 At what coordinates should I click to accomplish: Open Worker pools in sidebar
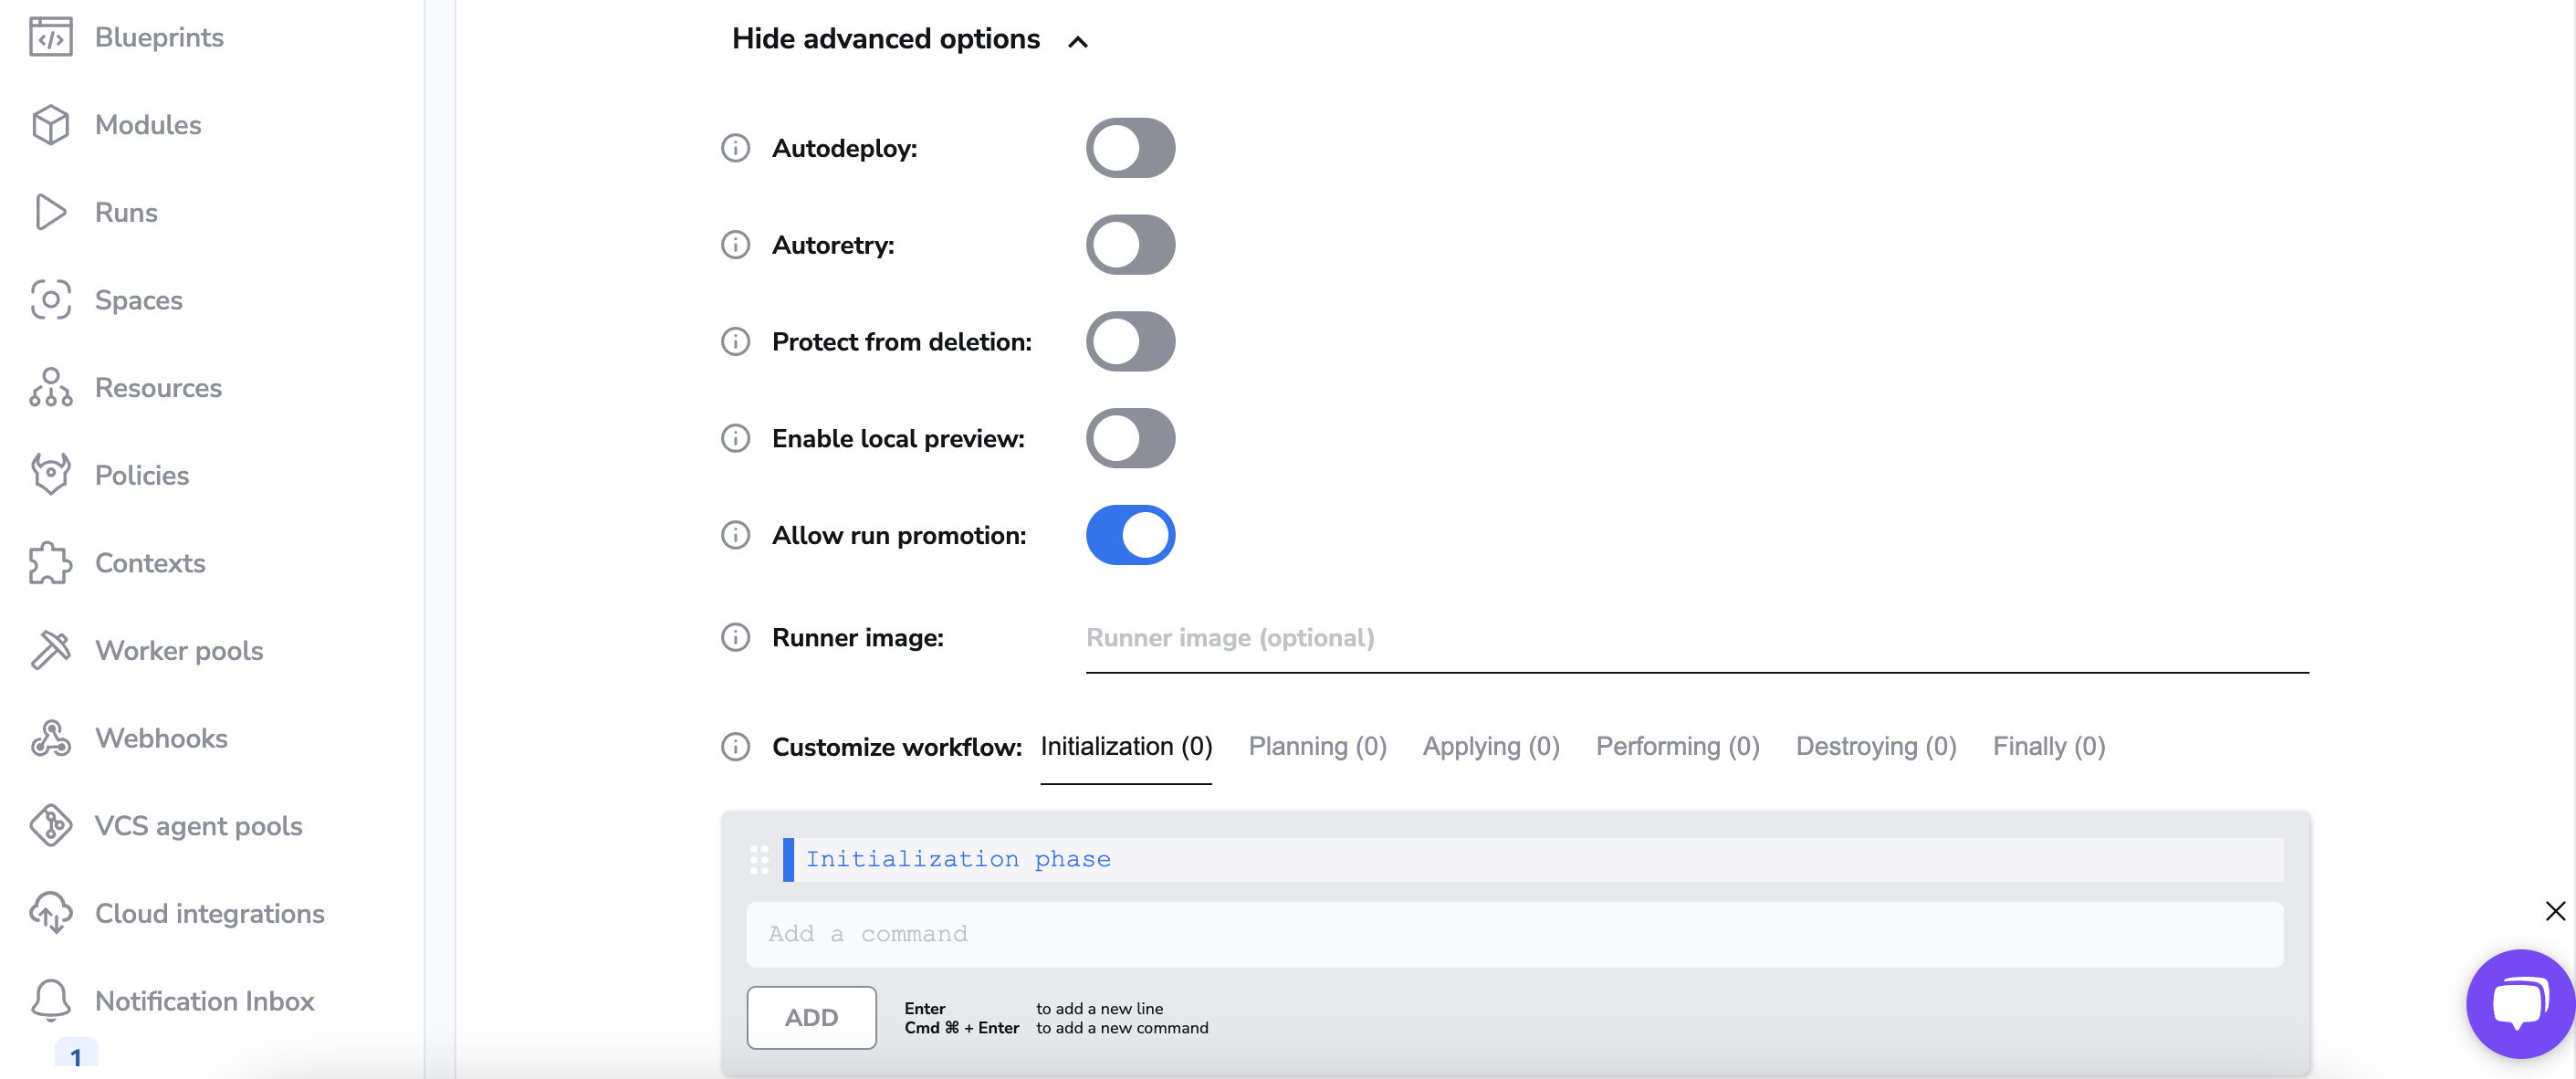[x=178, y=650]
